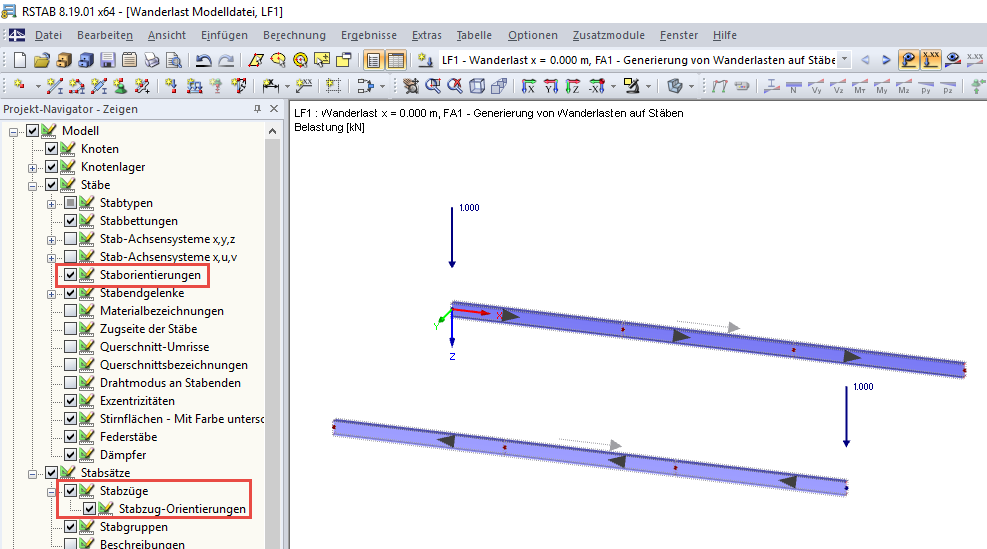Collapse the Stäbe tree node

32,186
